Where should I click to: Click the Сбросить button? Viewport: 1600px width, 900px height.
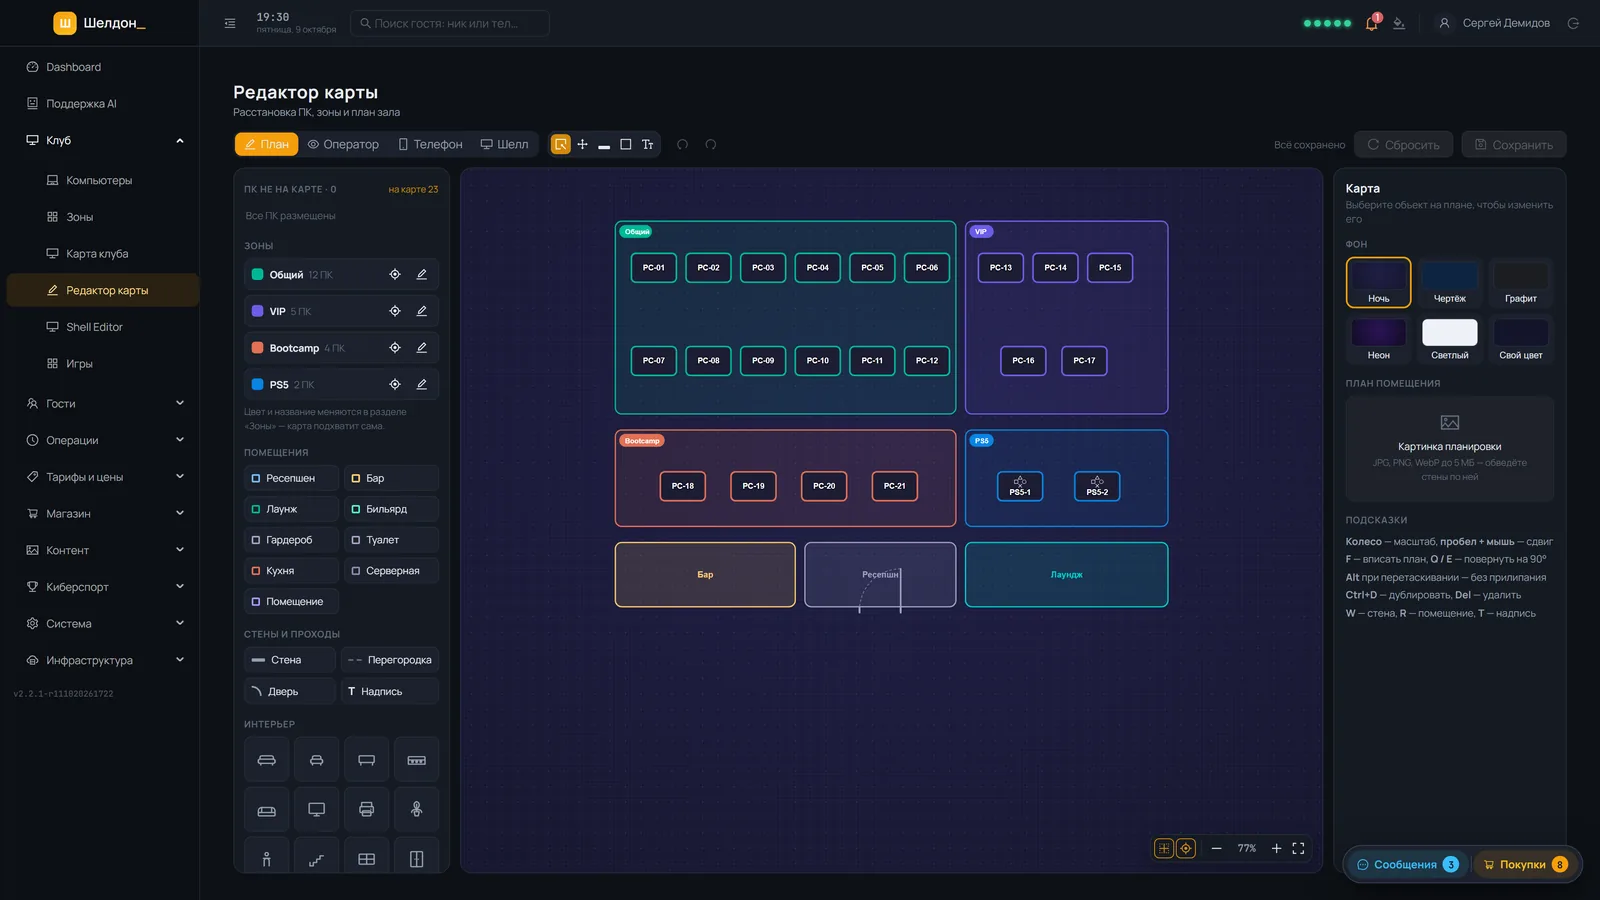[x=1404, y=145]
